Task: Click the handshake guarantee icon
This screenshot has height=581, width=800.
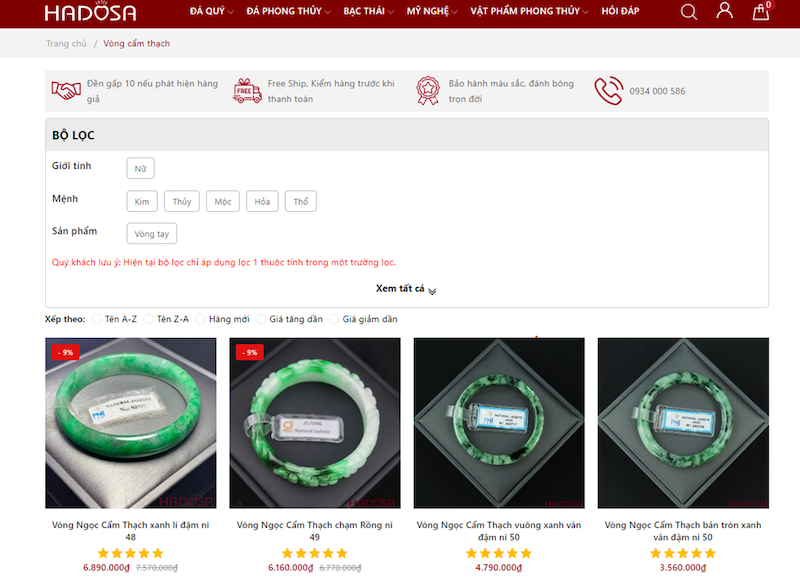Action: [x=66, y=91]
